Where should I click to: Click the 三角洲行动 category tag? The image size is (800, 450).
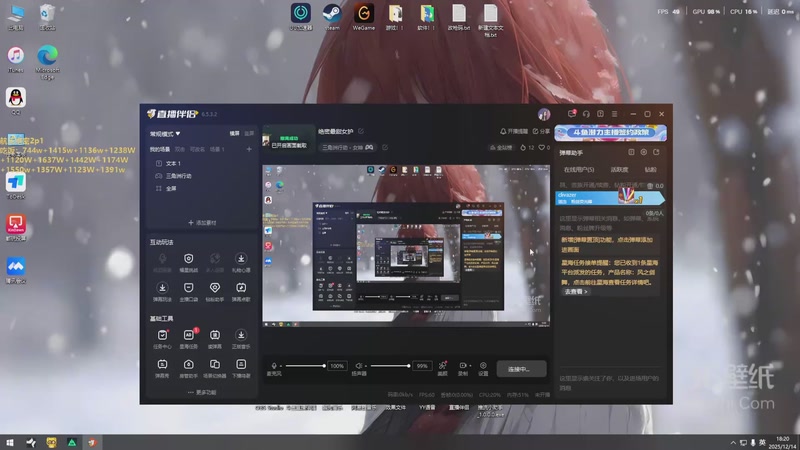347,147
